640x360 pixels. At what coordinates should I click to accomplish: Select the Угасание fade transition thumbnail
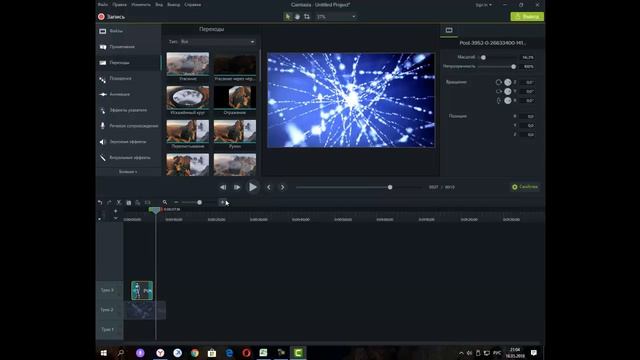(x=188, y=64)
